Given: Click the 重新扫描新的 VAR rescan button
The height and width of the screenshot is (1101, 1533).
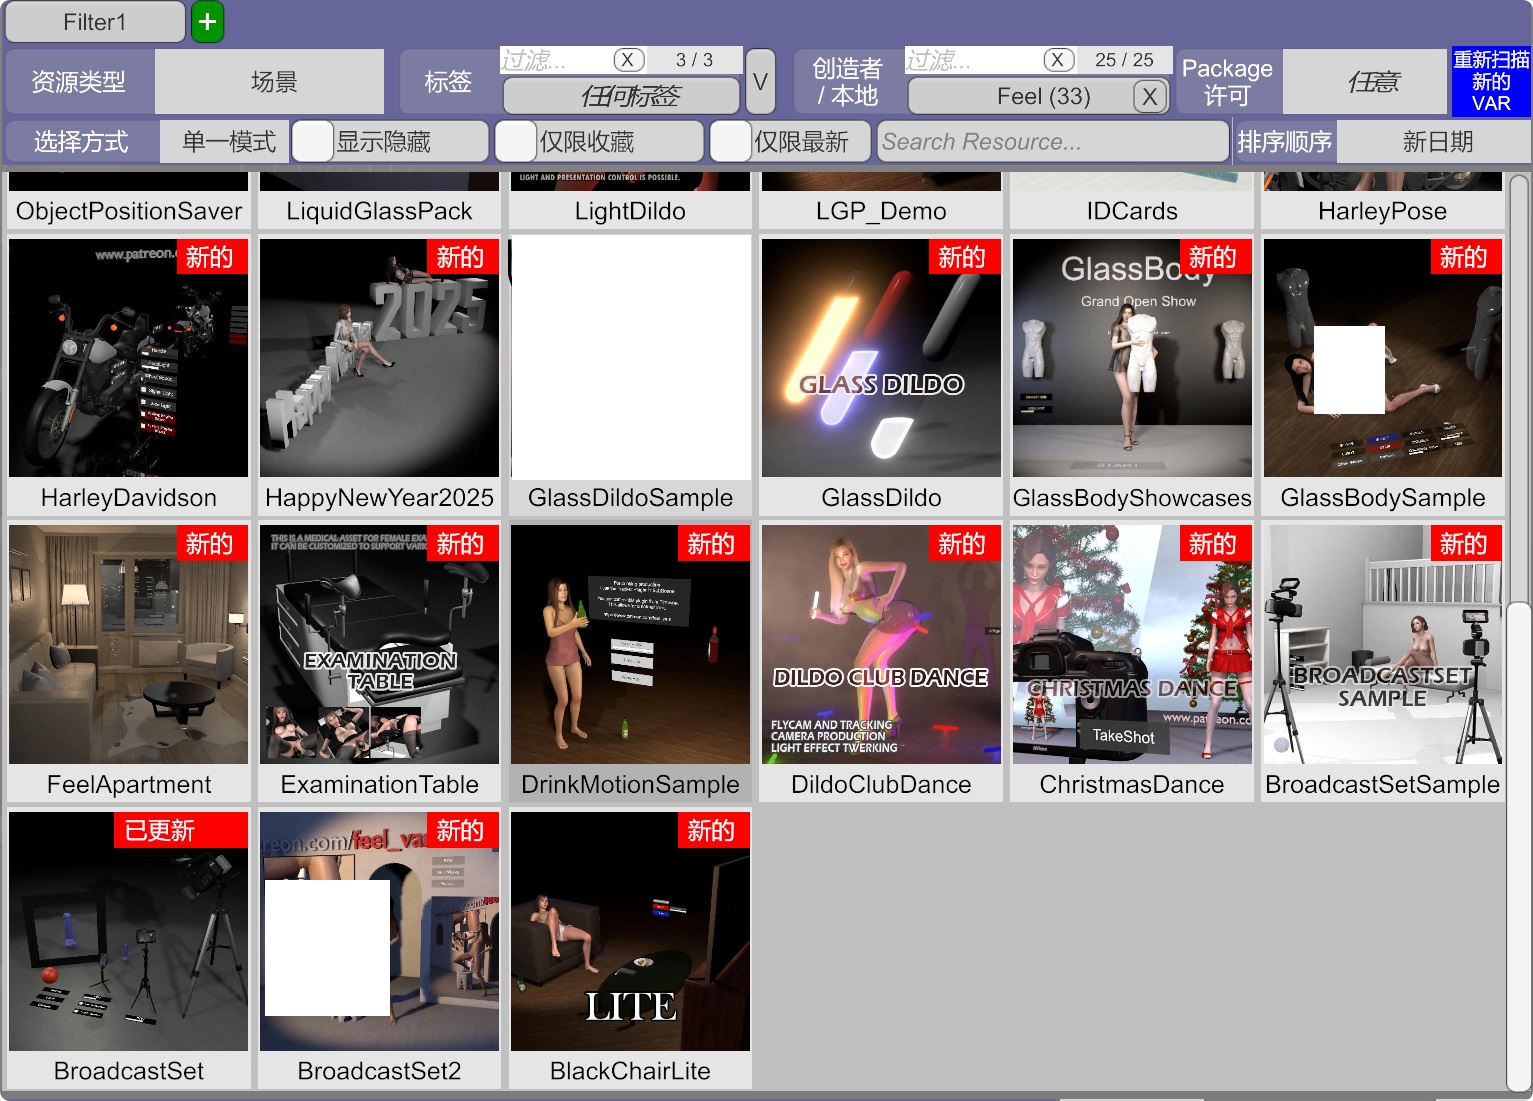Looking at the screenshot, I should (x=1490, y=82).
